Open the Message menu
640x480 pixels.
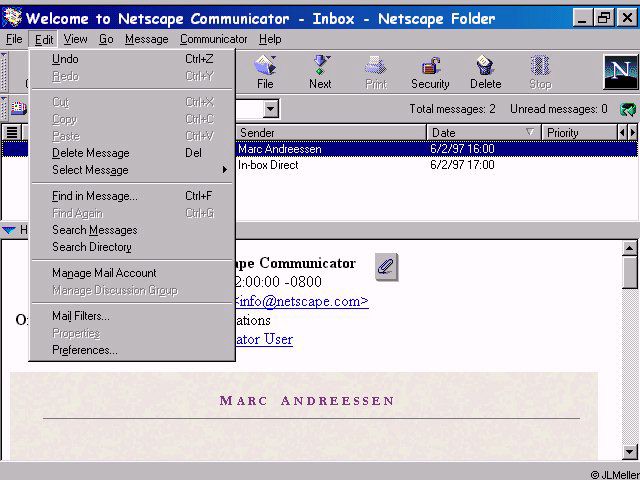click(147, 39)
